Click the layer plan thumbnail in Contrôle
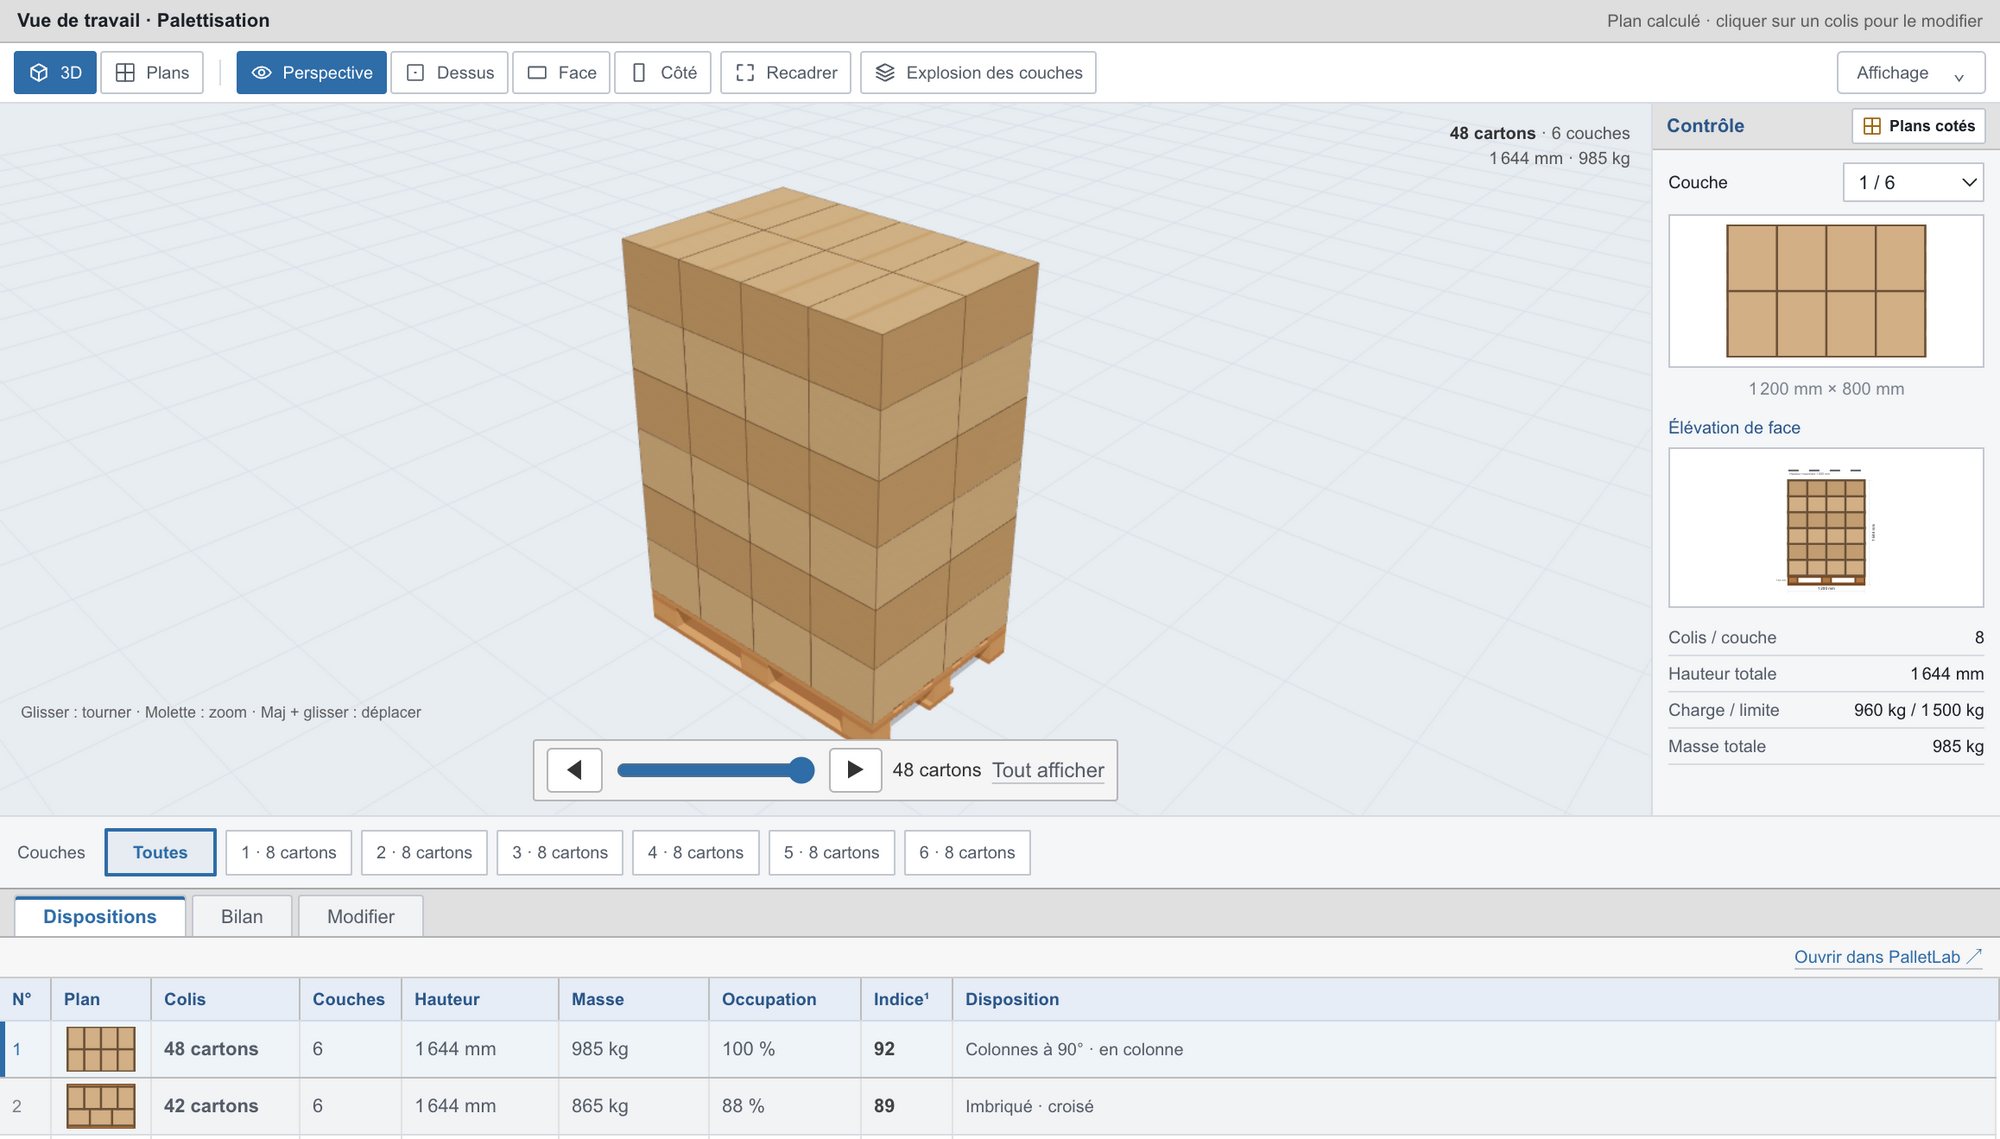Viewport: 2000px width, 1139px height. [1826, 291]
